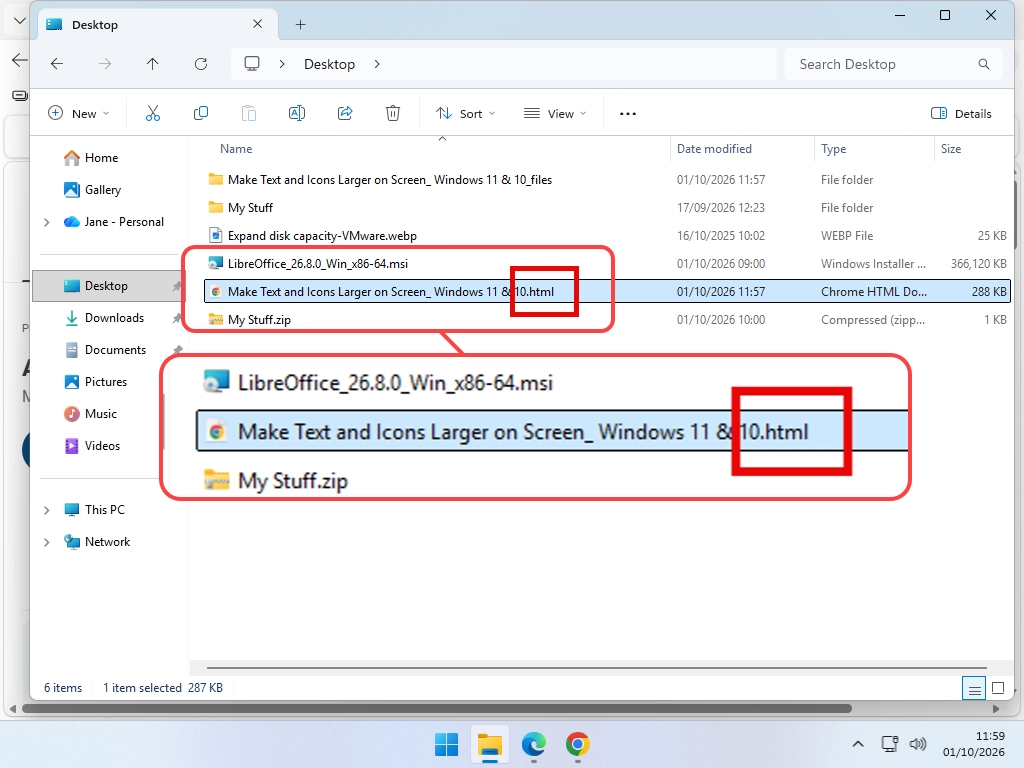Image resolution: width=1024 pixels, height=768 pixels.
Task: Open a new Explorer tab
Action: coord(300,25)
